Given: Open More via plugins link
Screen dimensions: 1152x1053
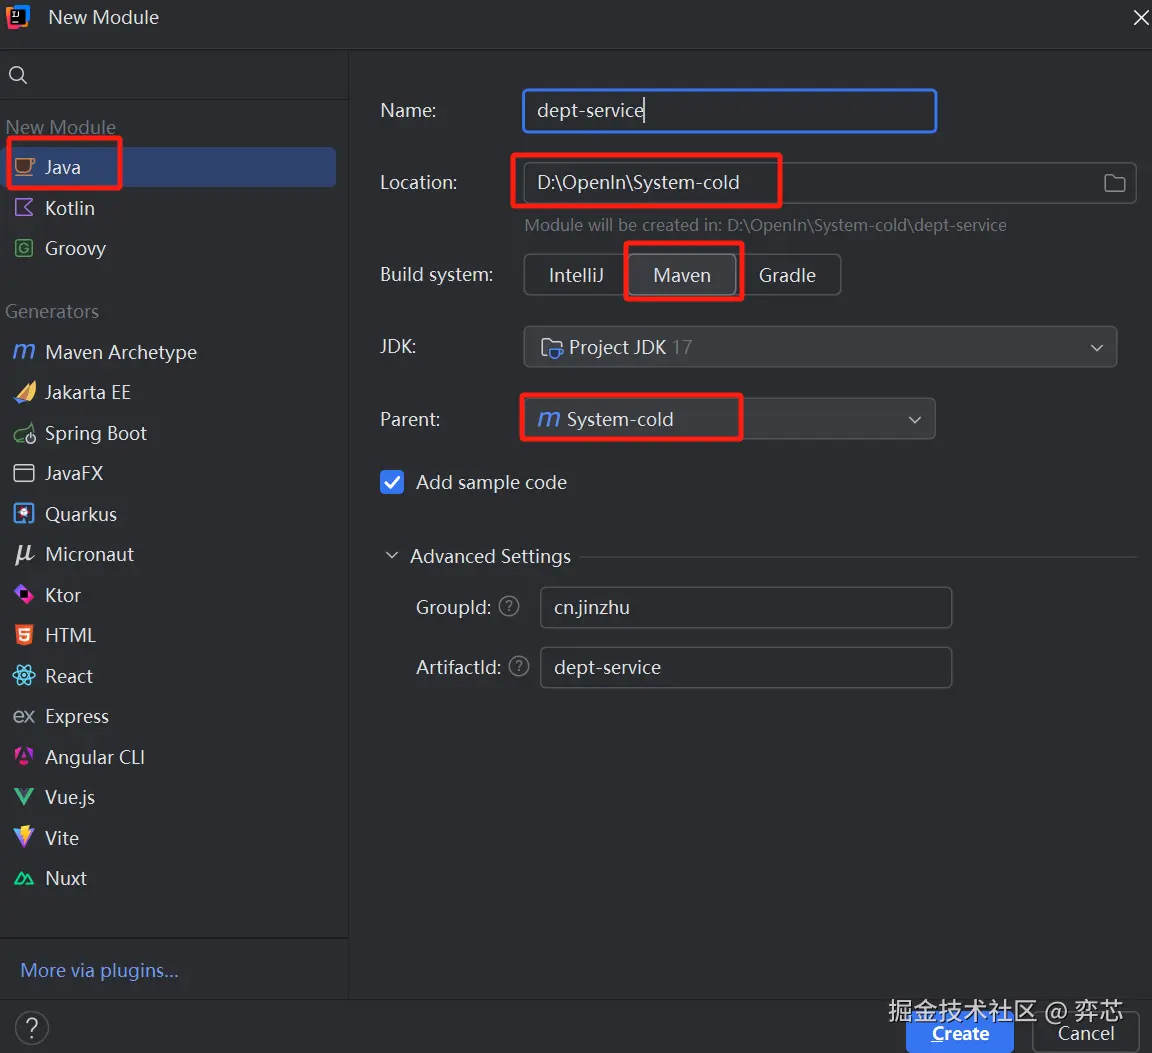Looking at the screenshot, I should click(x=99, y=971).
